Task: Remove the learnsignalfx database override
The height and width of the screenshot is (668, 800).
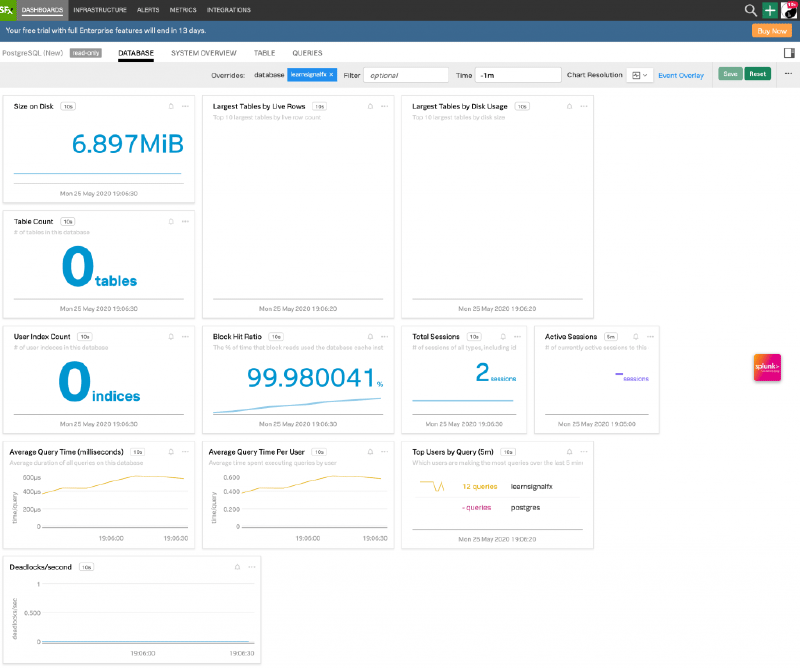Action: click(x=331, y=75)
